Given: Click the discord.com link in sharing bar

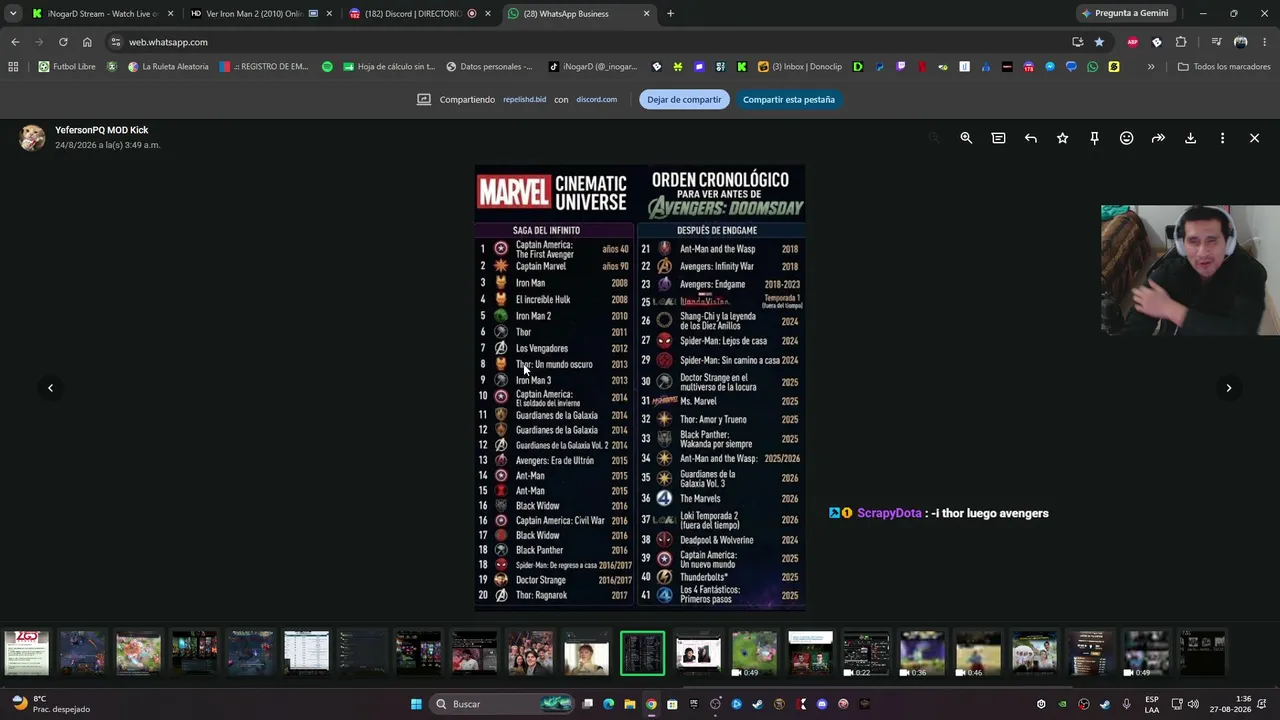Looking at the screenshot, I should coord(597,100).
